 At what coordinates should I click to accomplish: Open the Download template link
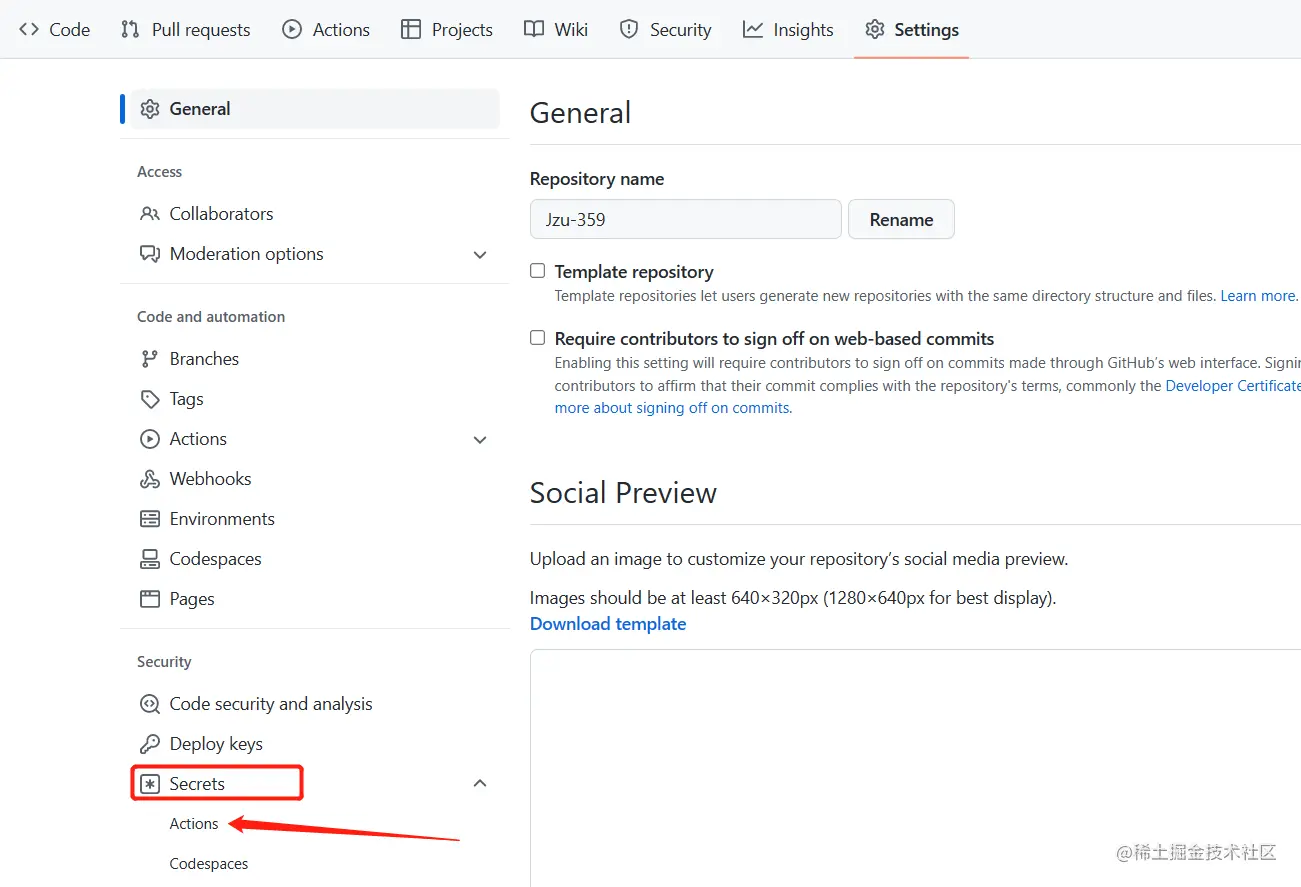pos(608,624)
